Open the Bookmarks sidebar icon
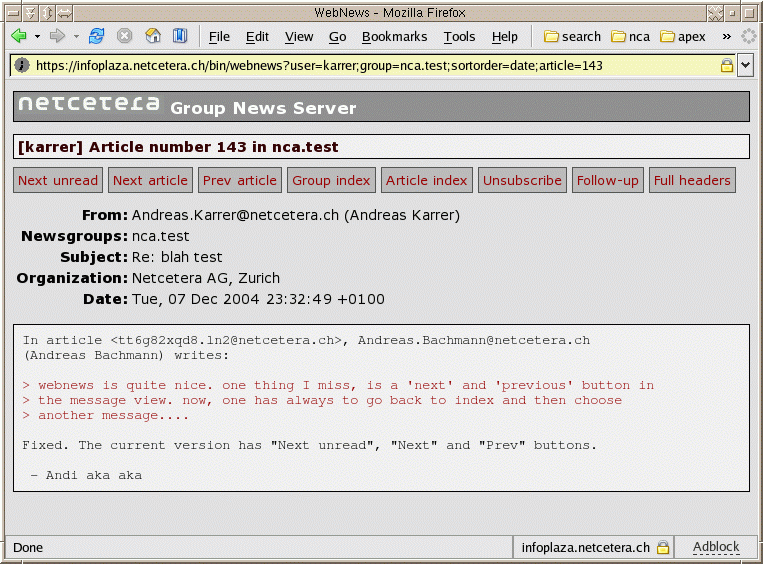 point(180,36)
